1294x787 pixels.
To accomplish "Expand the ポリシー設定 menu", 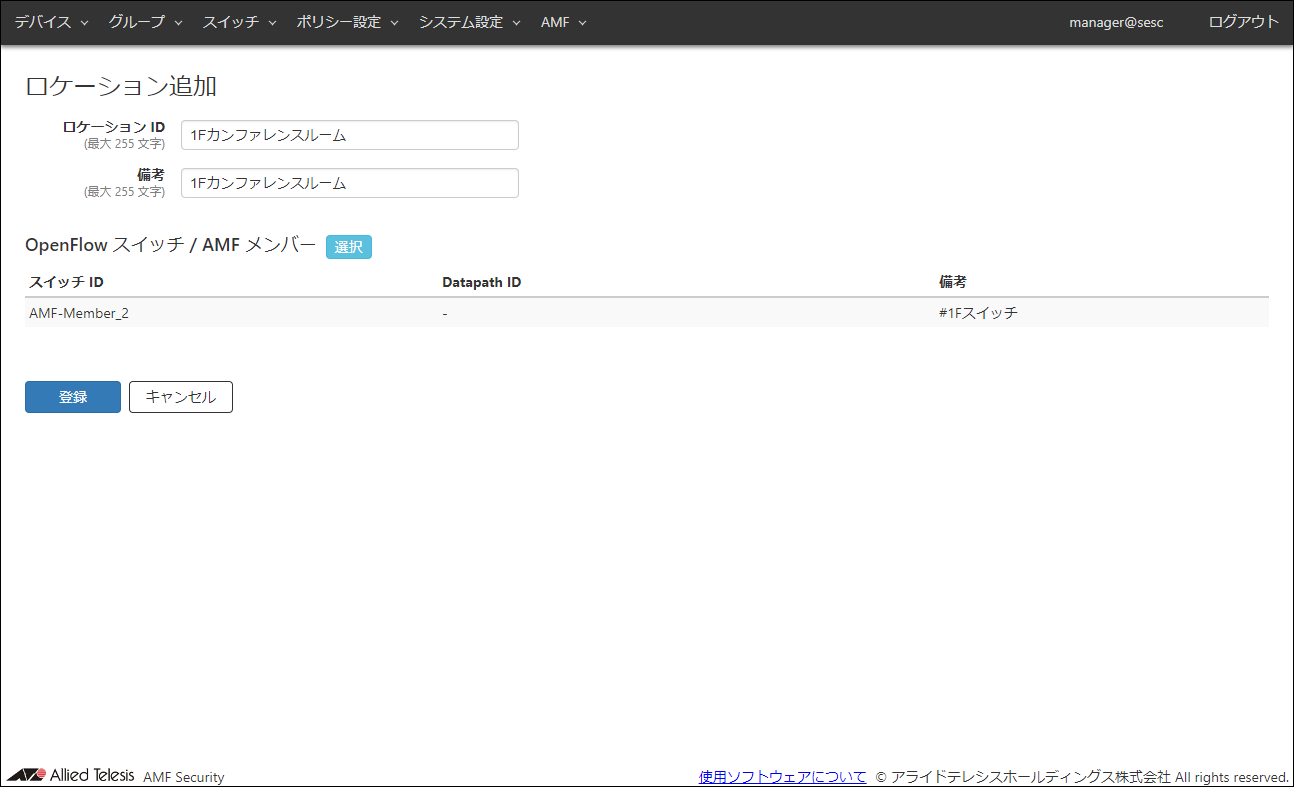I will (x=347, y=22).
